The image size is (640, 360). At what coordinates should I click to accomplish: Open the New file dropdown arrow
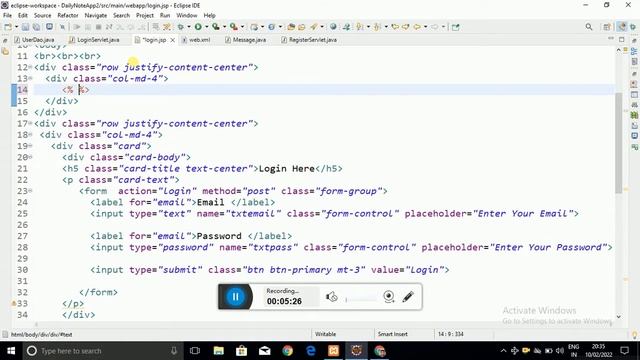(16, 27)
